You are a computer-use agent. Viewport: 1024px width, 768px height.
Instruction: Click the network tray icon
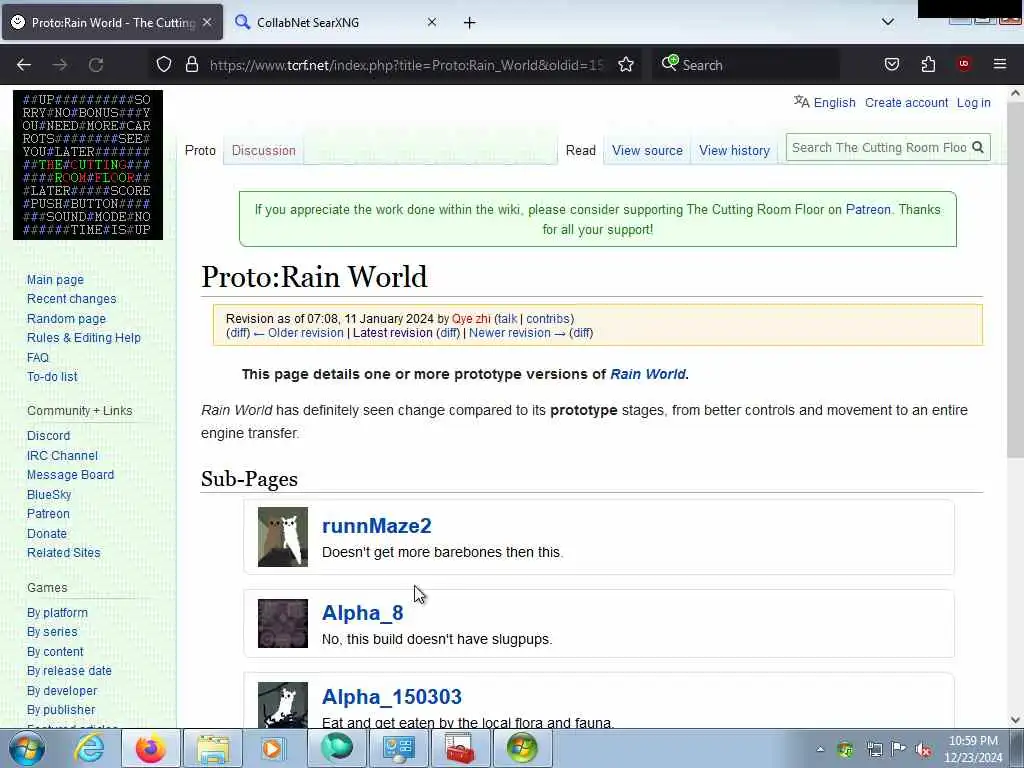[874, 750]
